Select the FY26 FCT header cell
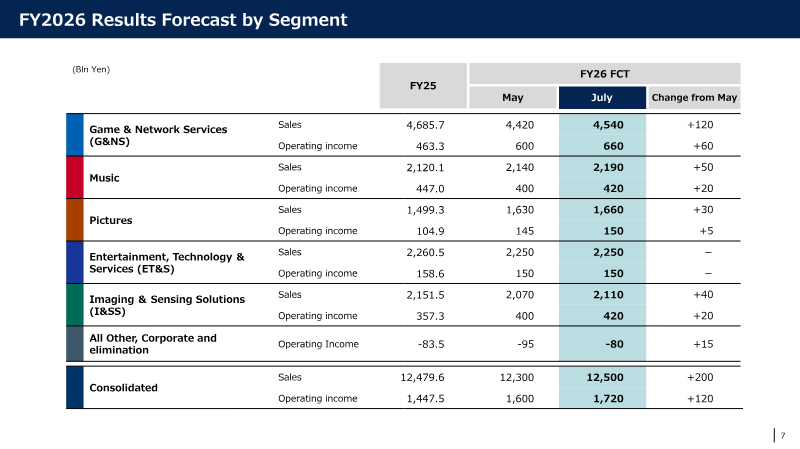The image size is (800, 449). click(x=605, y=73)
